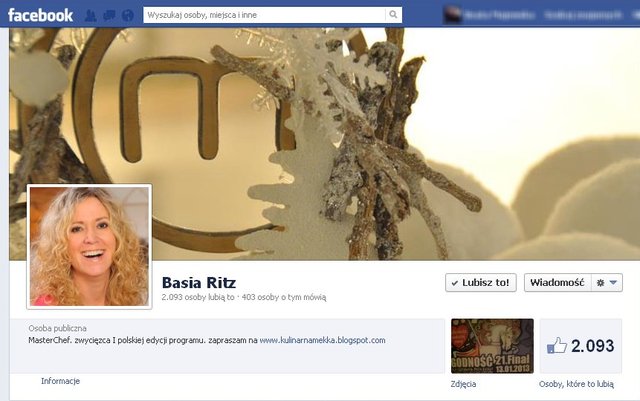Image resolution: width=640 pixels, height=401 pixels.
Task: Click the thumbs-up likes icon
Action: pos(557,346)
